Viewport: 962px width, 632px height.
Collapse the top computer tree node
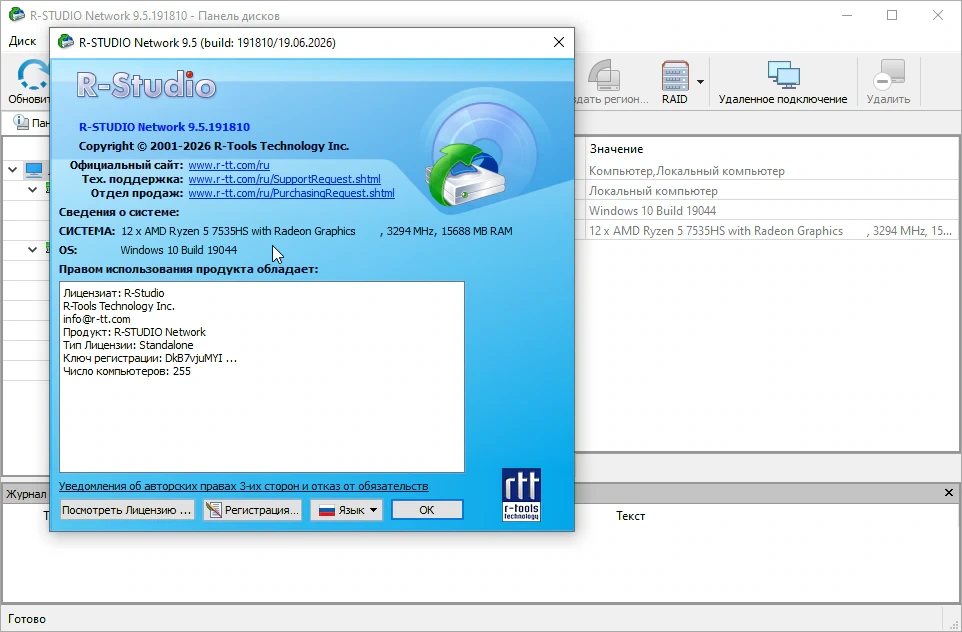pos(13,170)
